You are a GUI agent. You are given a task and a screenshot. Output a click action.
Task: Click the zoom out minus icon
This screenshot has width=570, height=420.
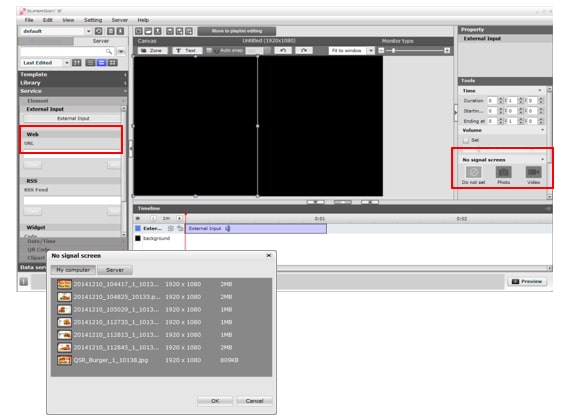381,51
